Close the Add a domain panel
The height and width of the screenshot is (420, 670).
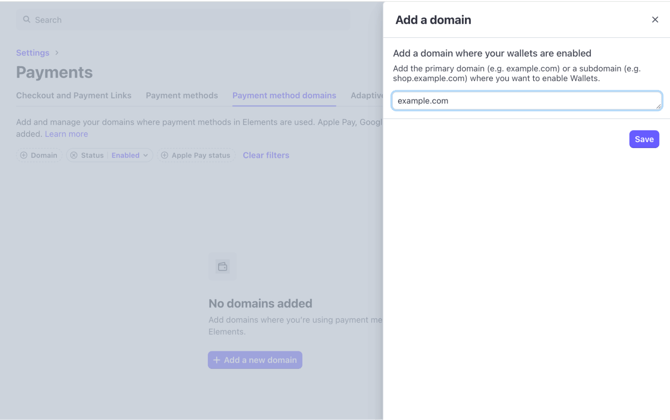point(655,20)
